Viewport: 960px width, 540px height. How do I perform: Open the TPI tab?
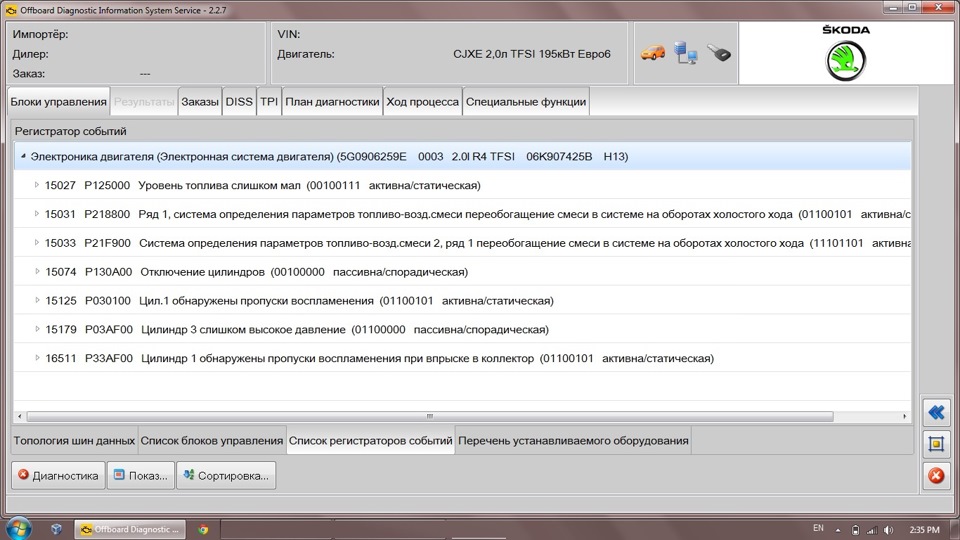coord(269,102)
